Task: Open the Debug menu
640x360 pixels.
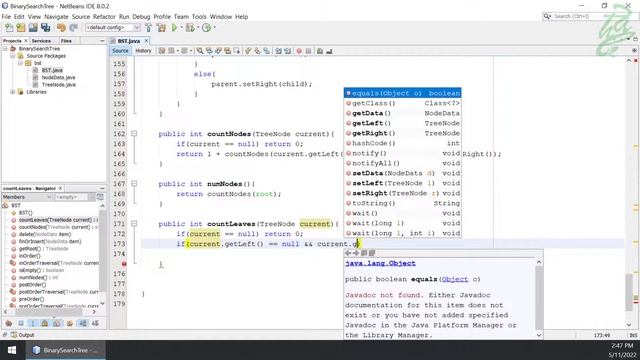Action: (x=141, y=17)
